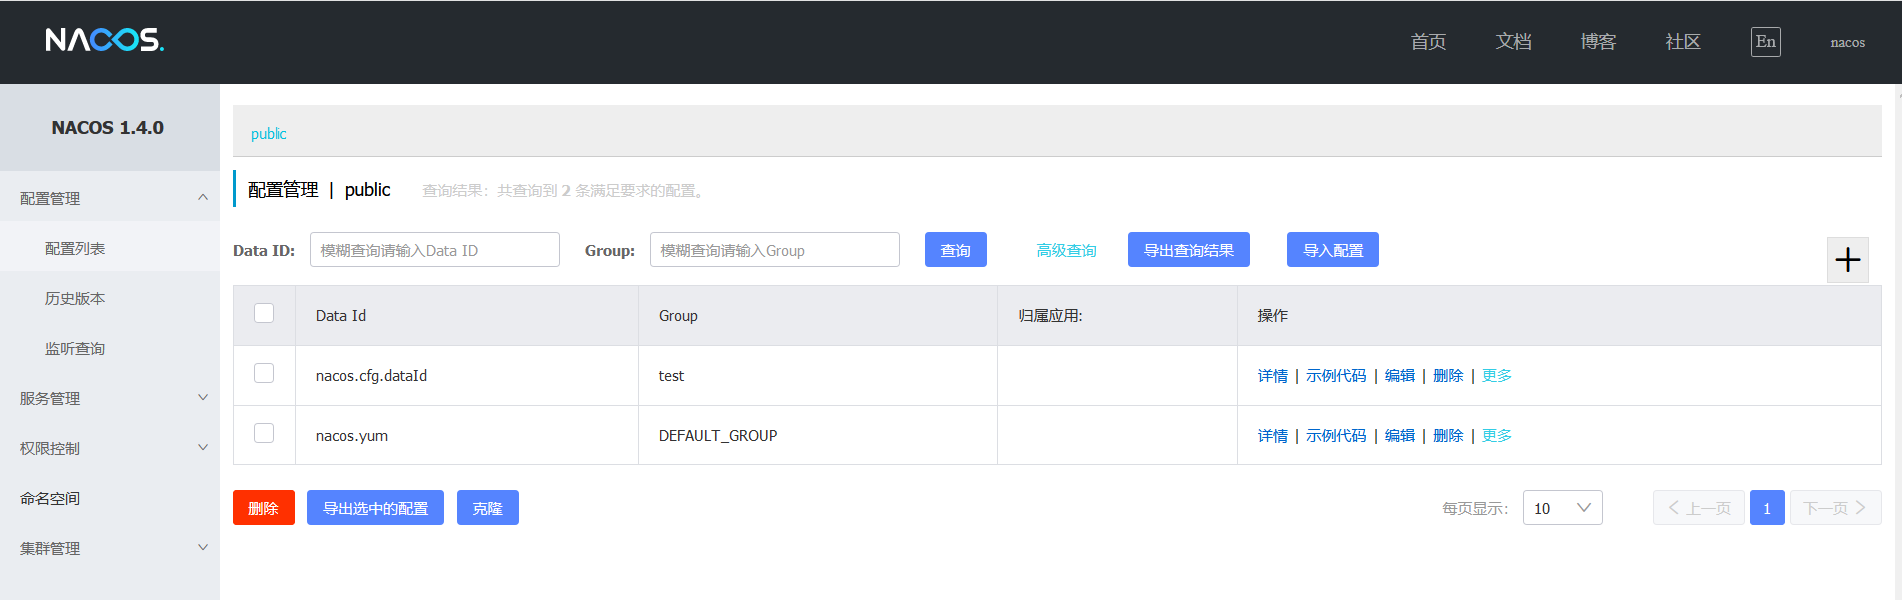Click 编辑 for nacos.cfg.dataId

[1399, 376]
